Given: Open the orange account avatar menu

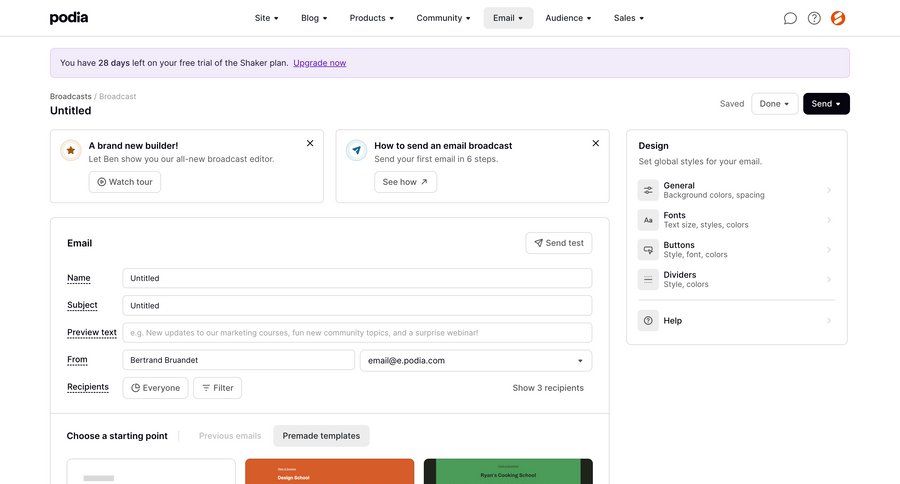Looking at the screenshot, I should pos(838,18).
